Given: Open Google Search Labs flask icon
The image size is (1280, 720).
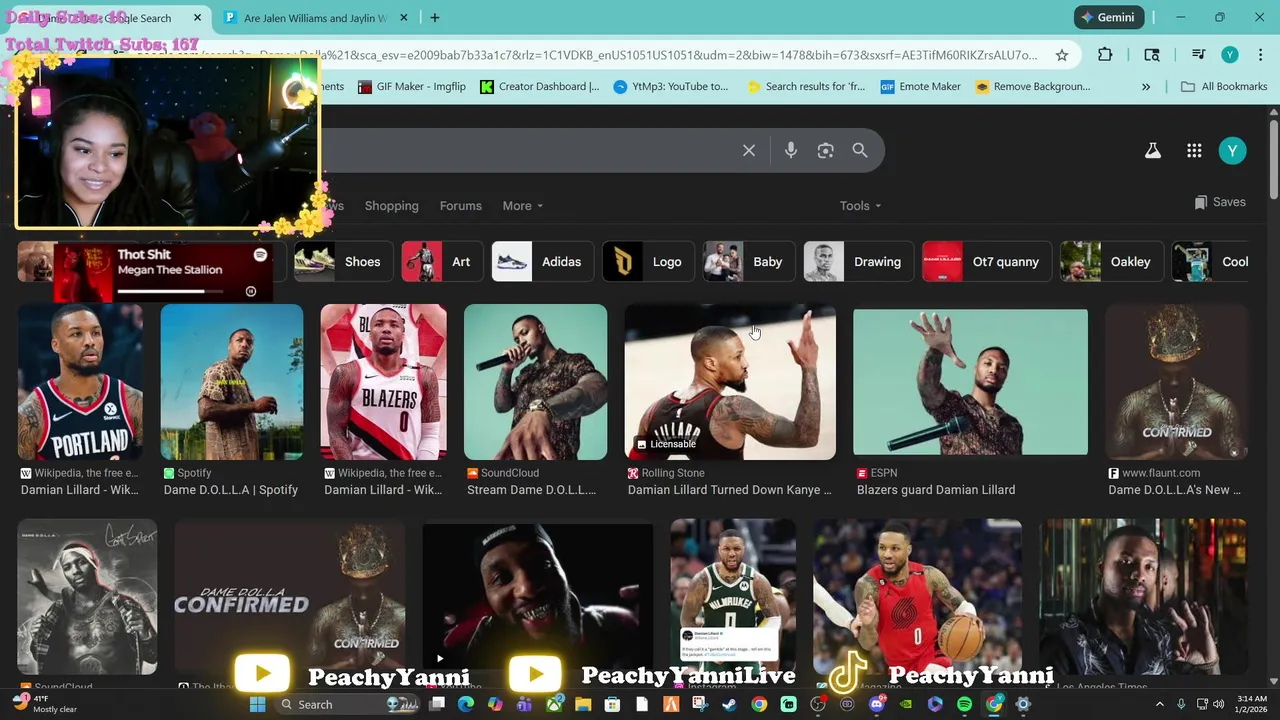Looking at the screenshot, I should point(1153,150).
